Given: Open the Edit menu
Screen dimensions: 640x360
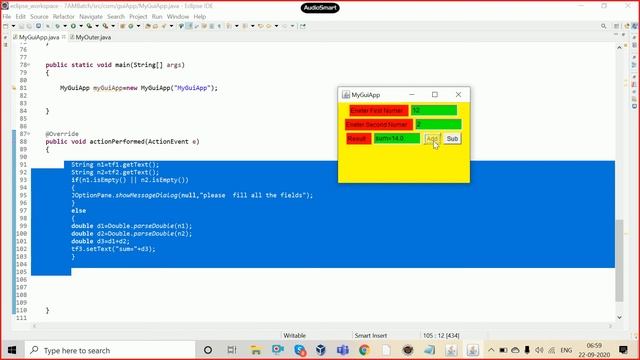Looking at the screenshot, I should [x=20, y=17].
